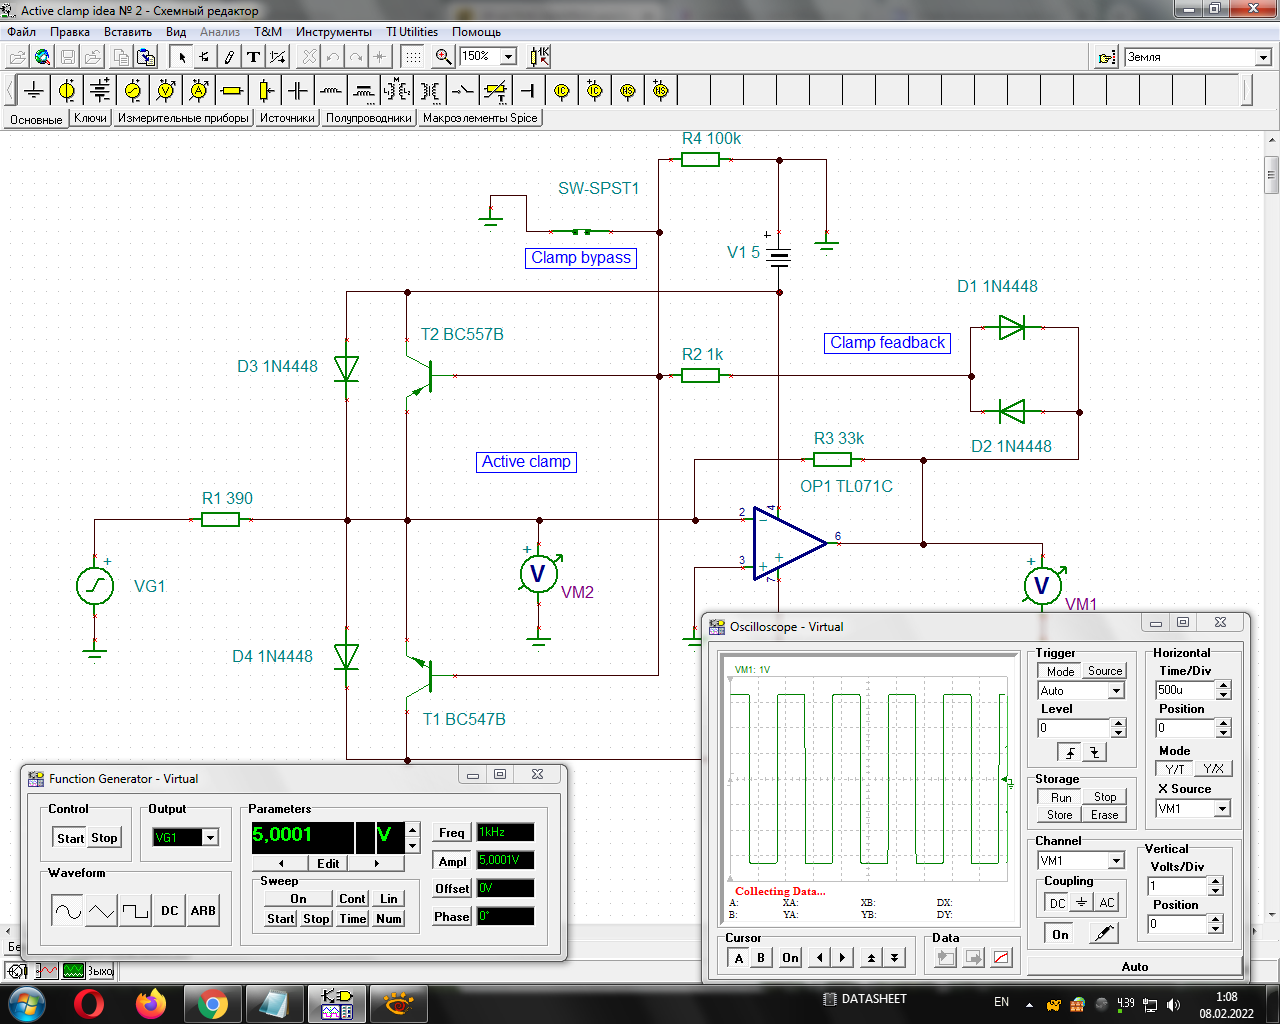Switch to the Полупроводники component tab
This screenshot has height=1024, width=1280.
tap(368, 118)
